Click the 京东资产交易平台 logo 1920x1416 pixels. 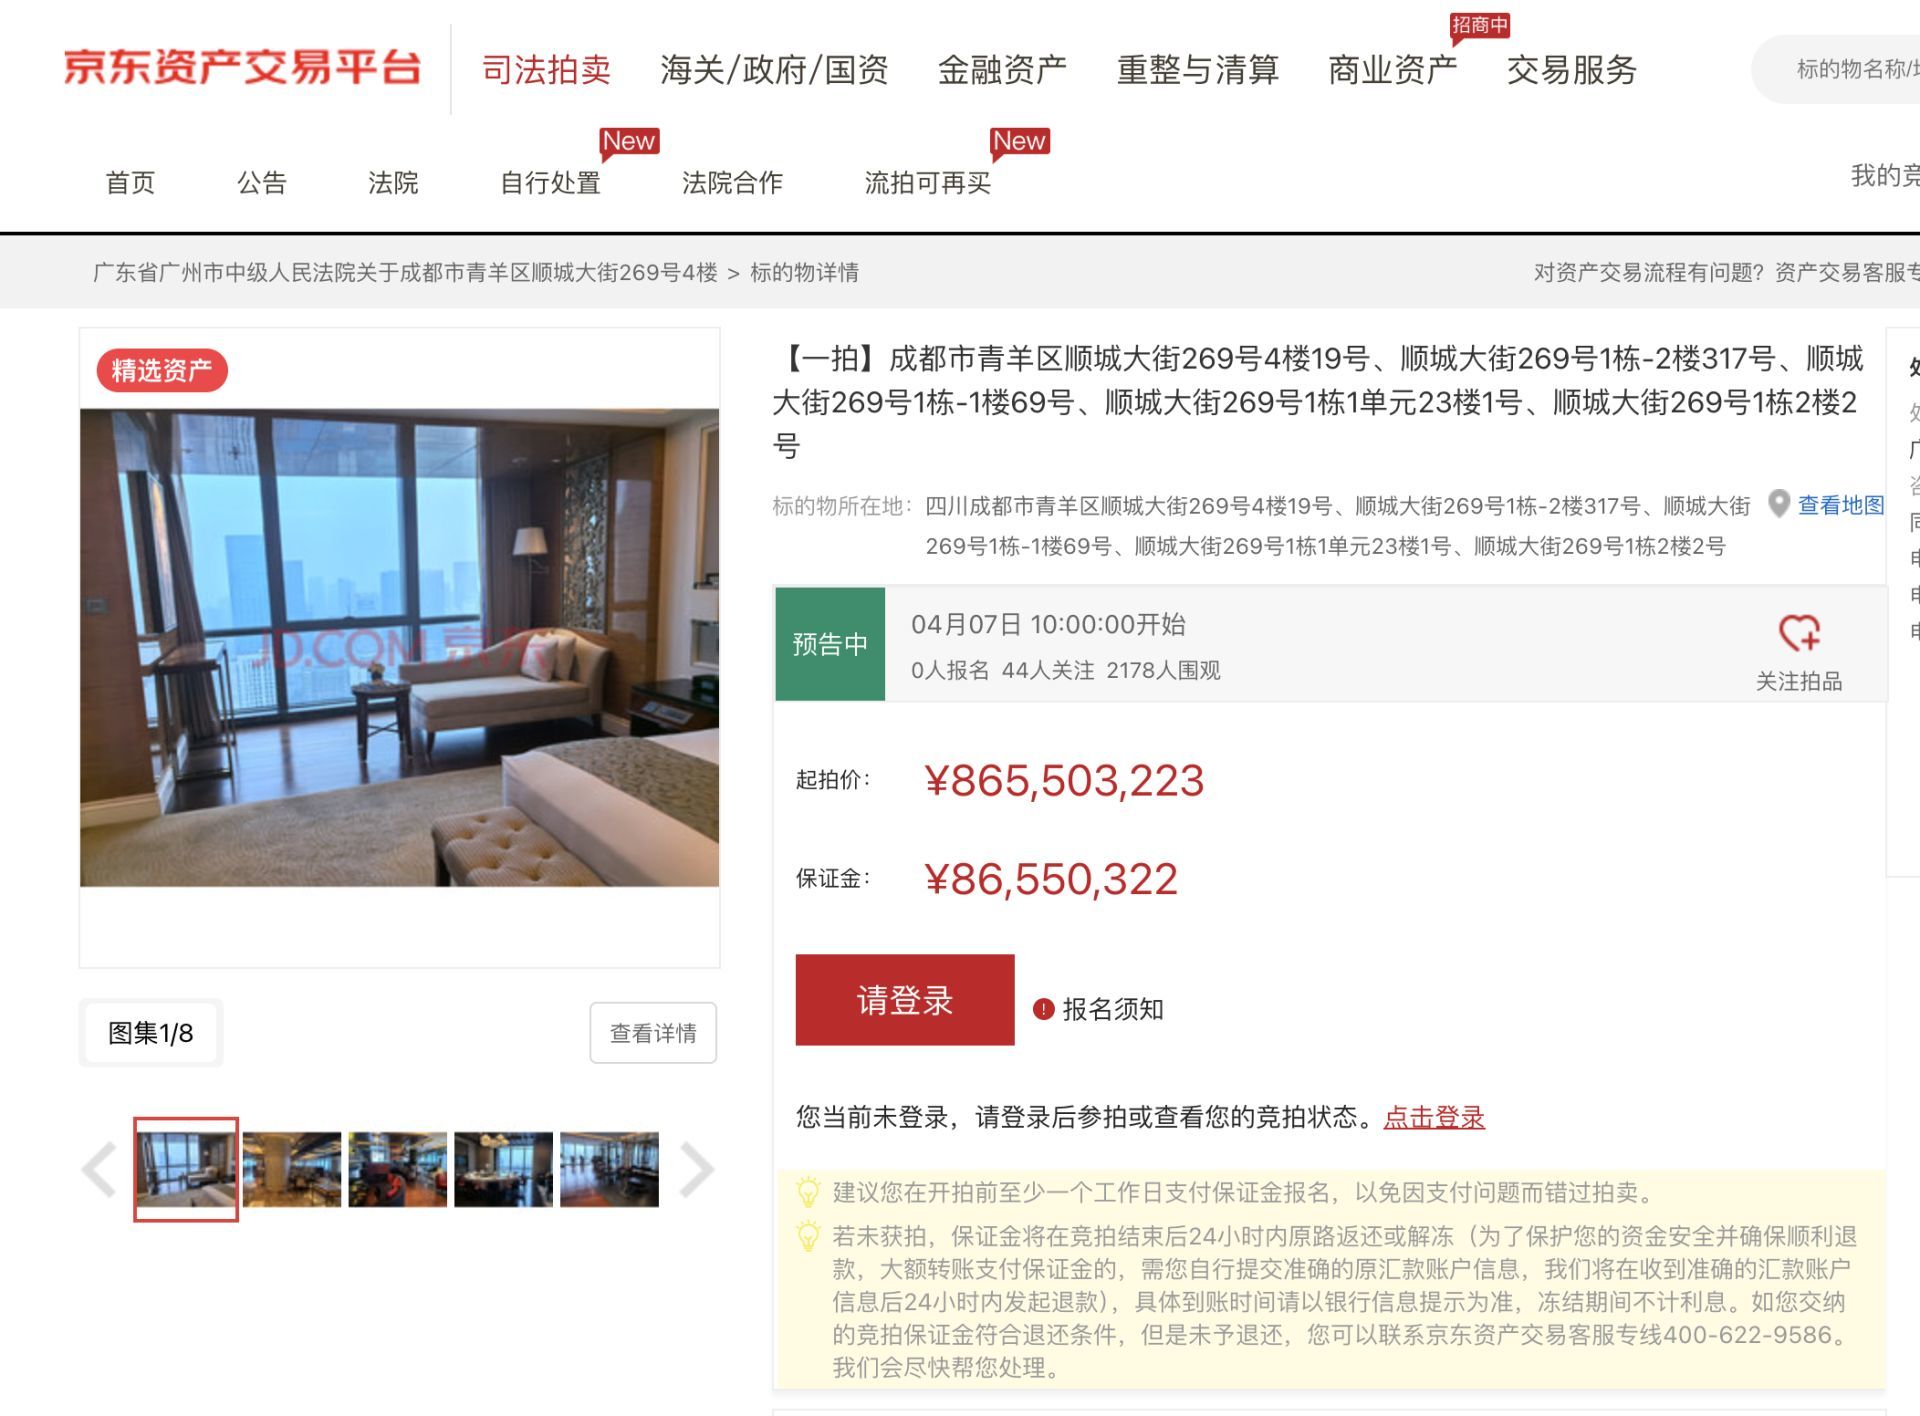point(242,67)
